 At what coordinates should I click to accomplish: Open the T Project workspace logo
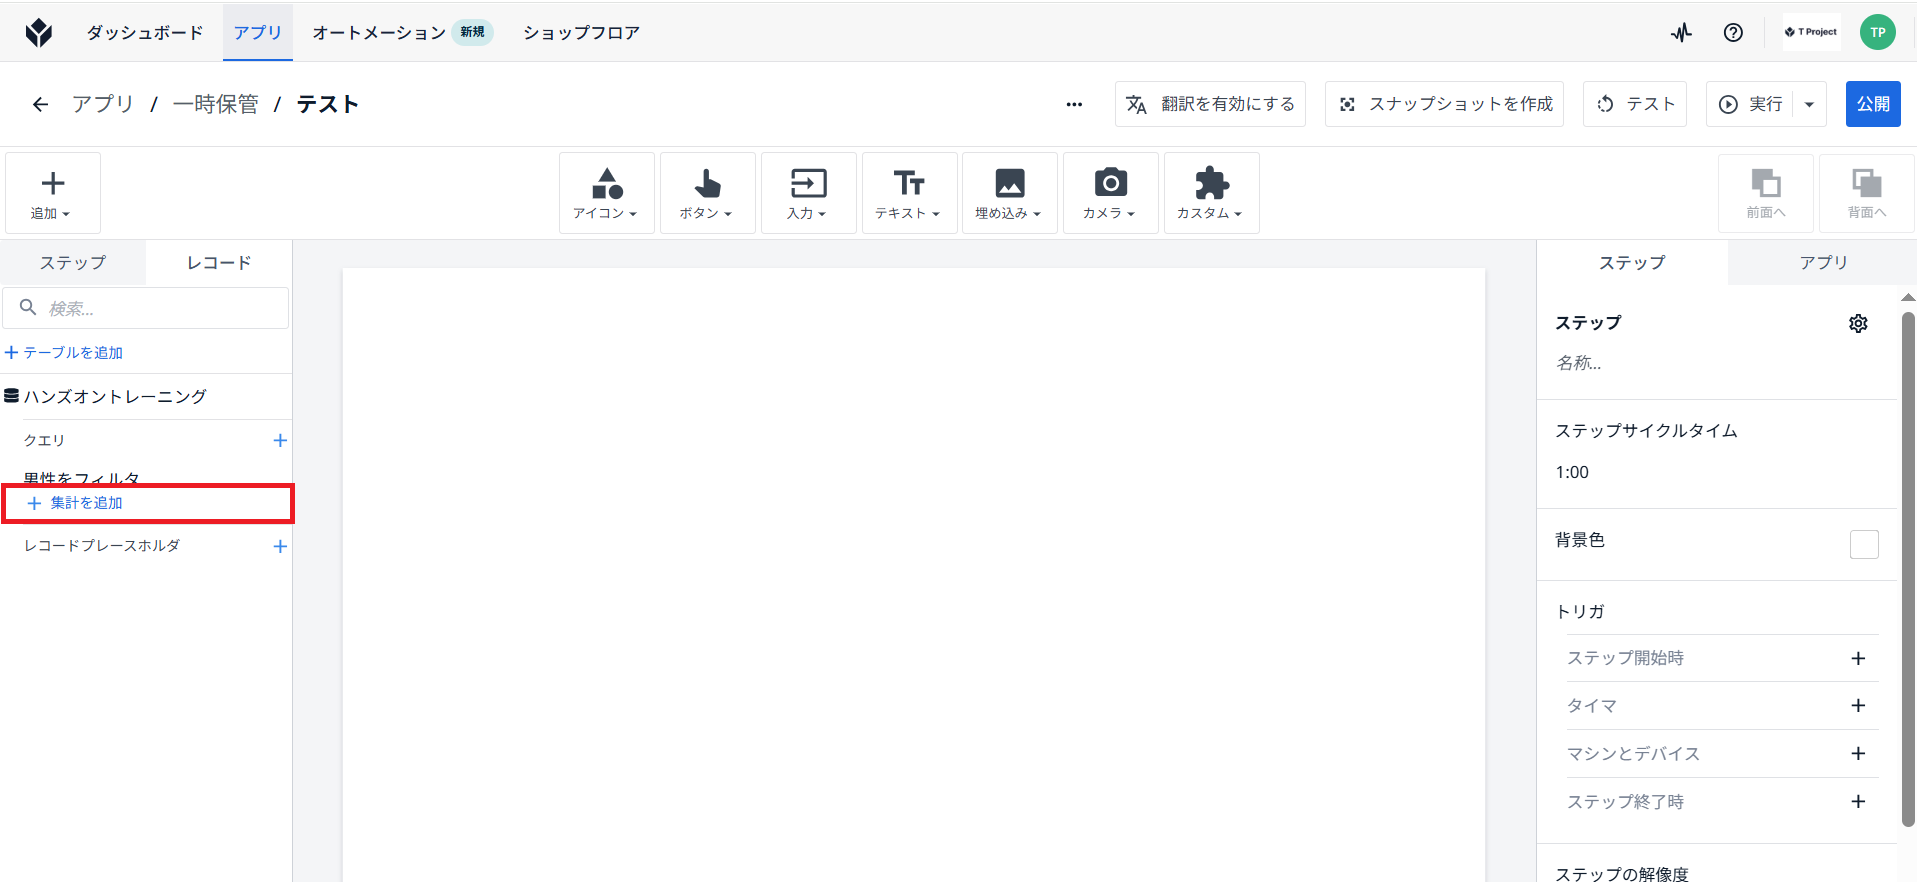[1811, 32]
